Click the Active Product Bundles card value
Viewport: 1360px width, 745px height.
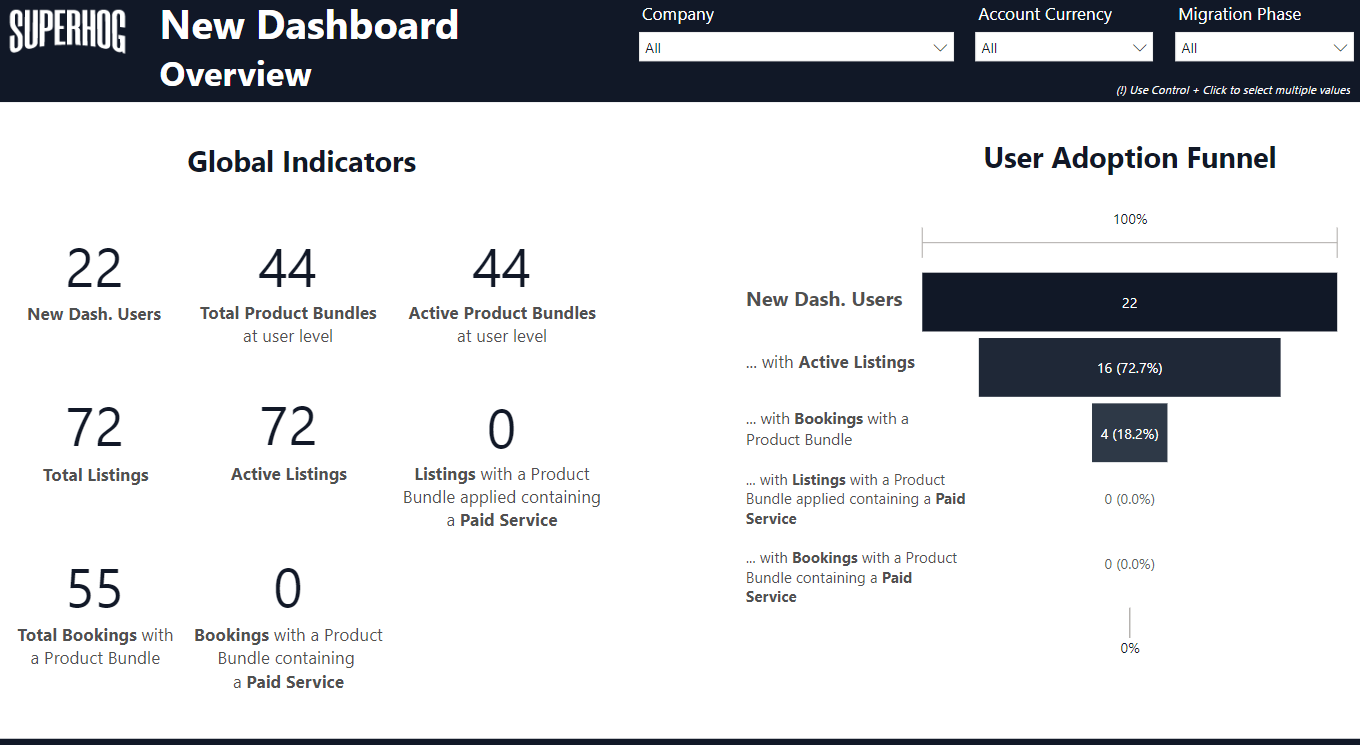pyautogui.click(x=501, y=269)
